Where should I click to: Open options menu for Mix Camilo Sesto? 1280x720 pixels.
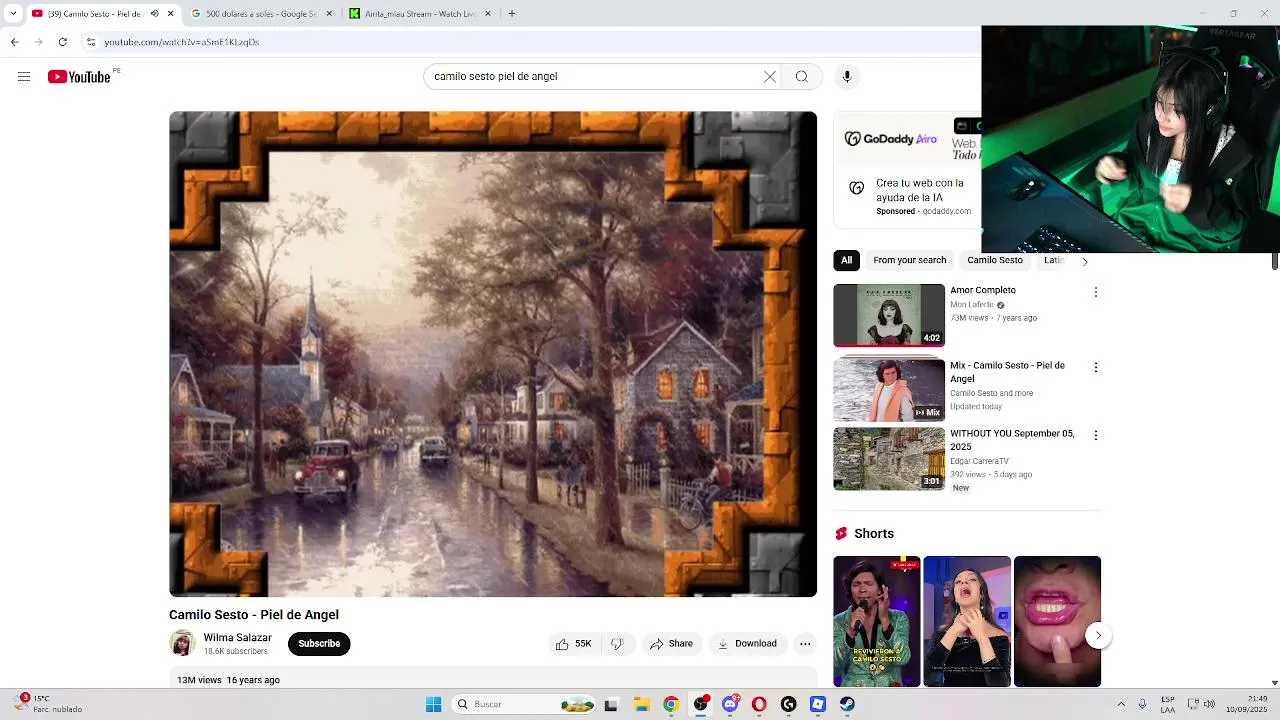[x=1096, y=367]
